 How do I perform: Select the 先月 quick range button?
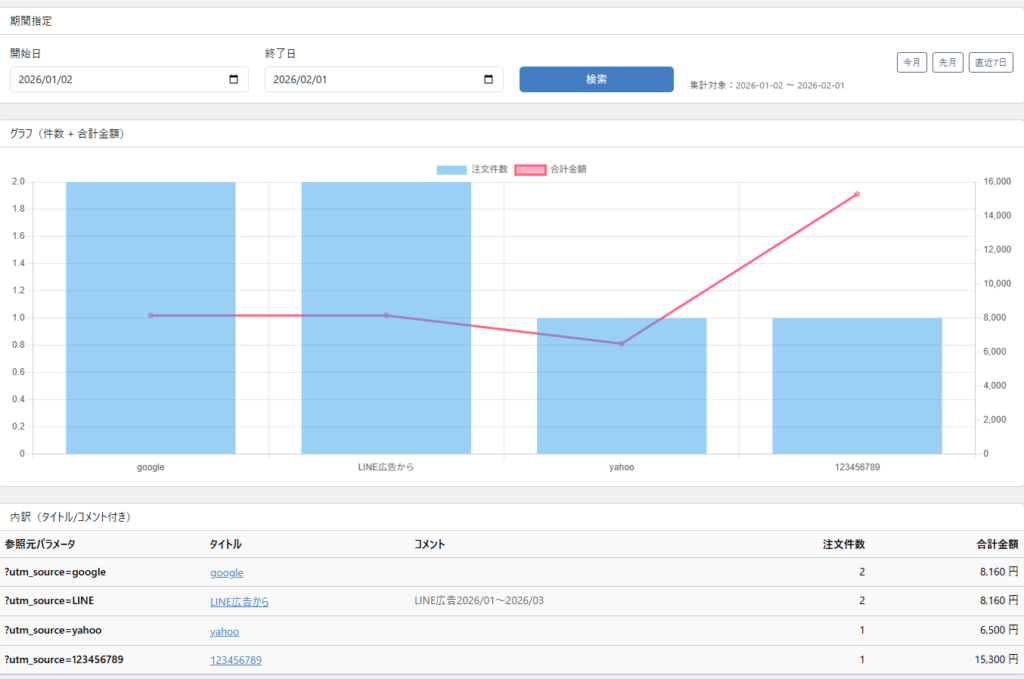(x=948, y=63)
